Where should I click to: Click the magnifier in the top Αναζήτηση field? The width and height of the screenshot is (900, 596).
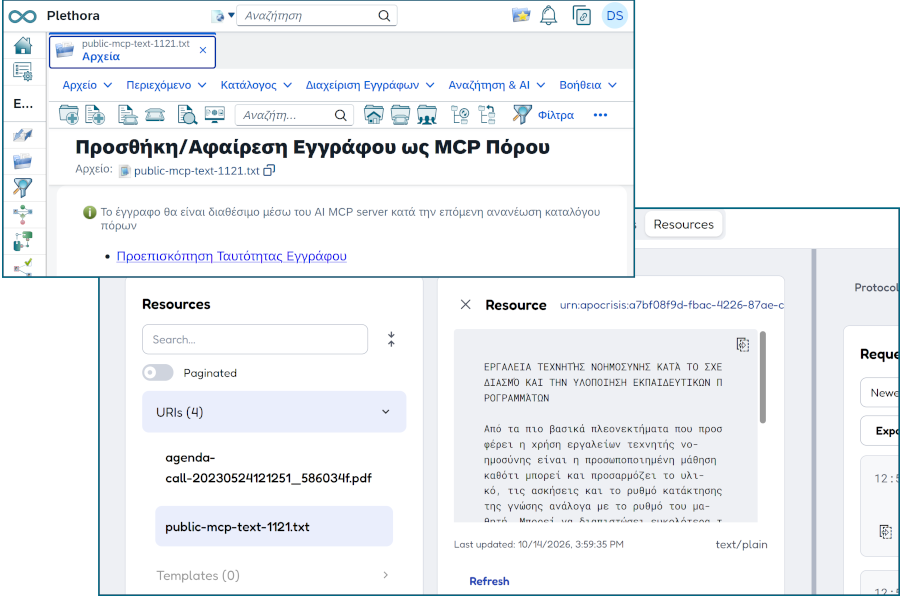coord(384,16)
